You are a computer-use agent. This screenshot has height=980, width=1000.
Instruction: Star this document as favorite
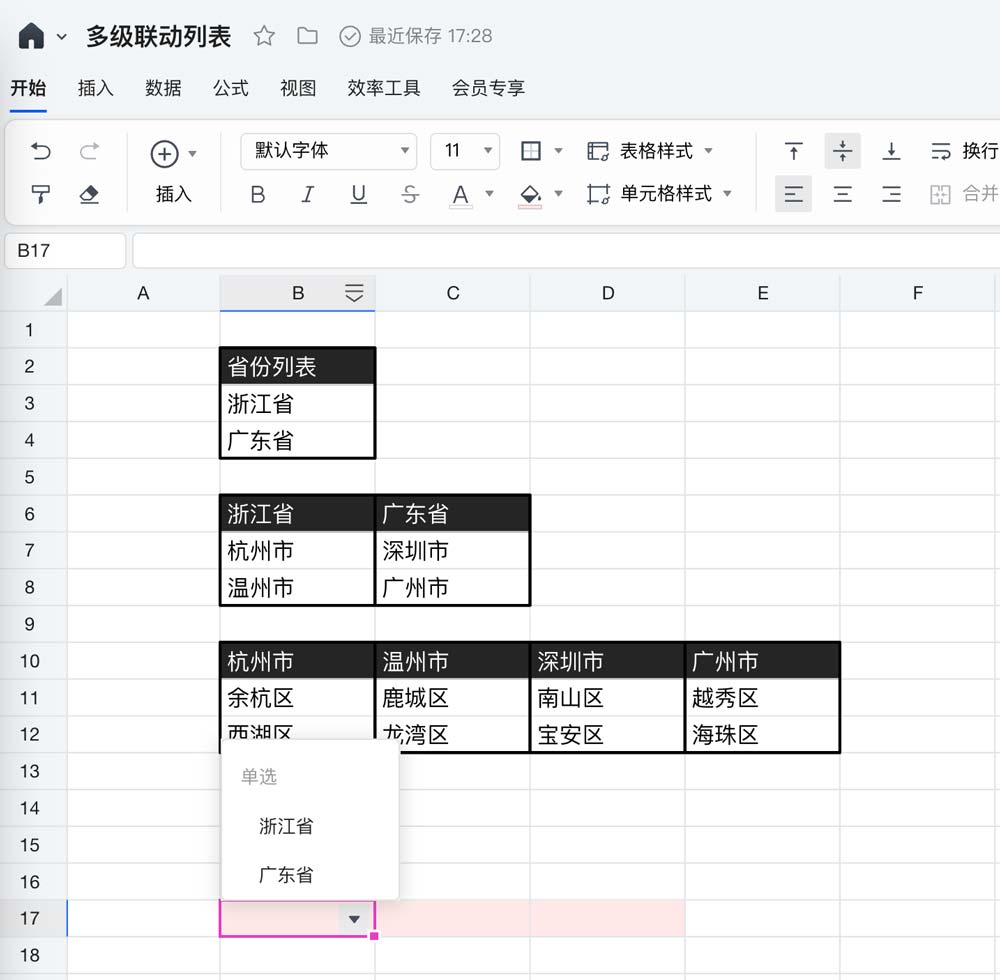point(264,36)
